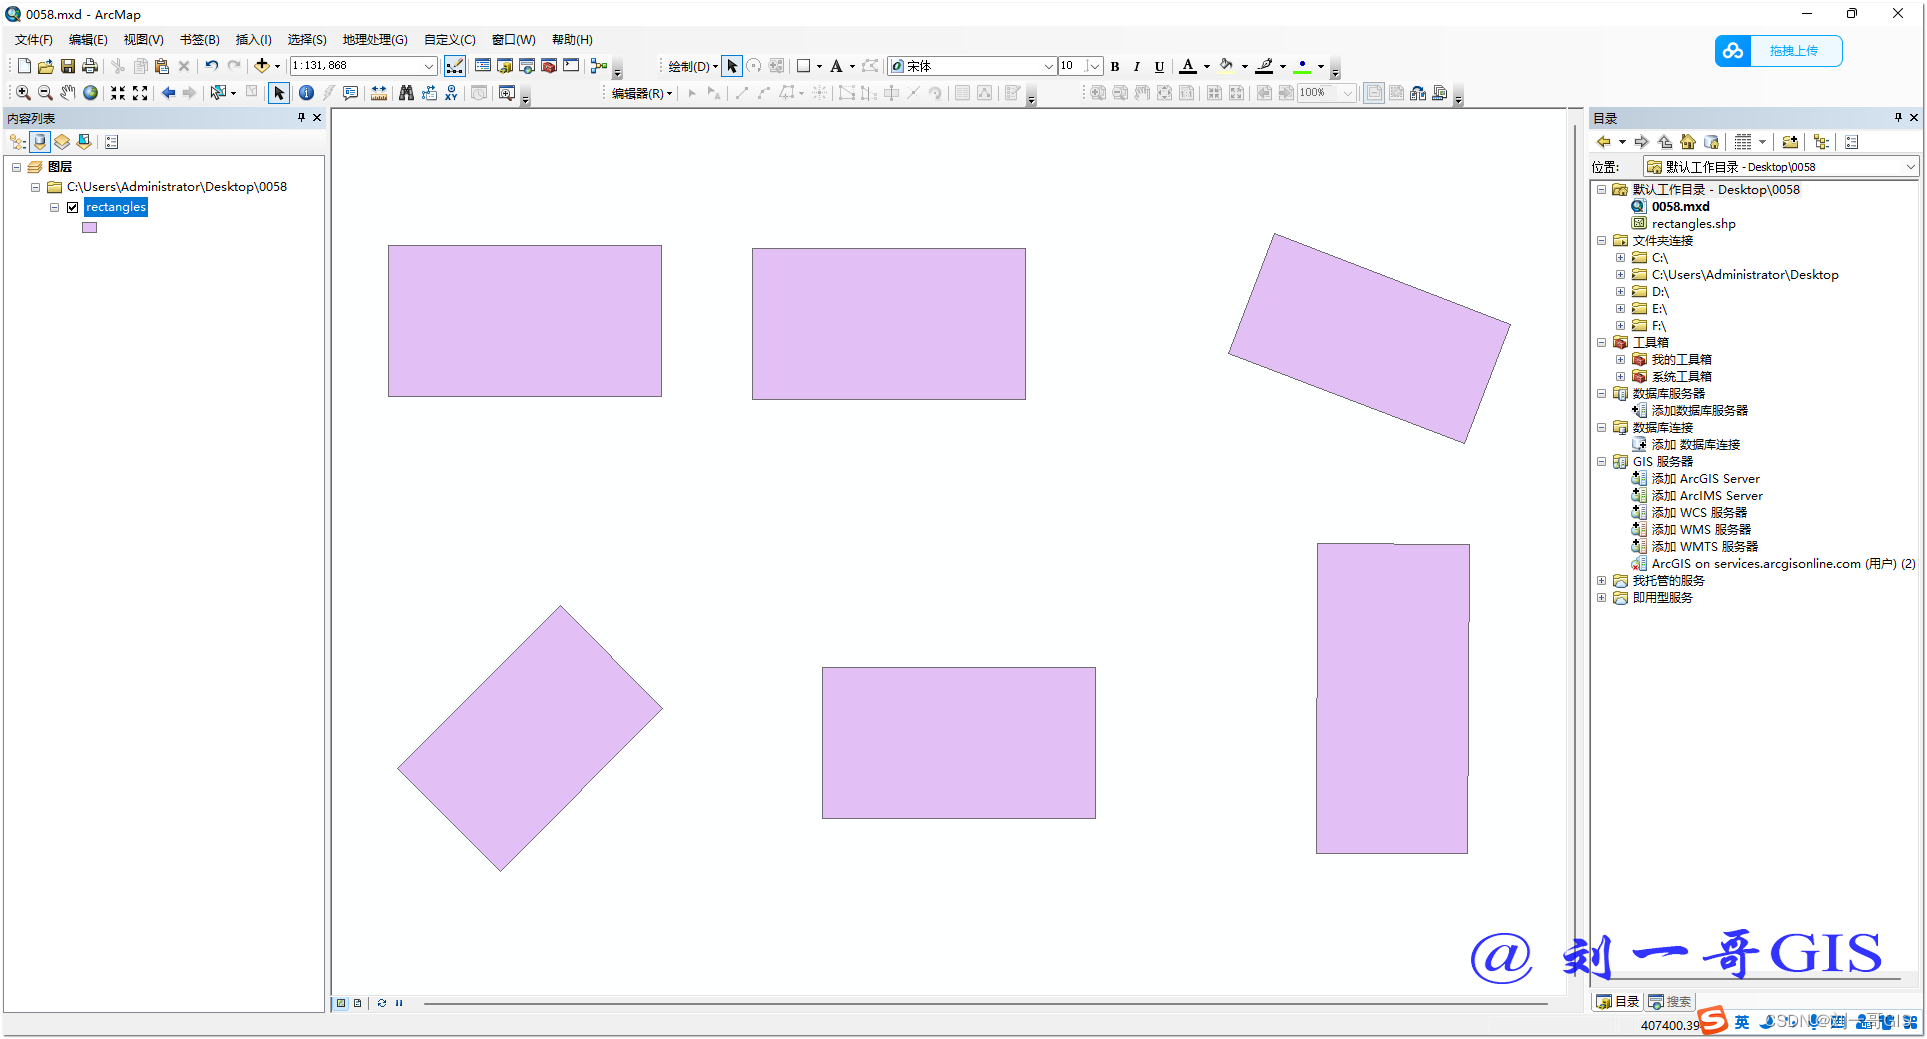This screenshot has width=1927, height=1039.
Task: Switch to List By Source view
Action: click(x=40, y=142)
